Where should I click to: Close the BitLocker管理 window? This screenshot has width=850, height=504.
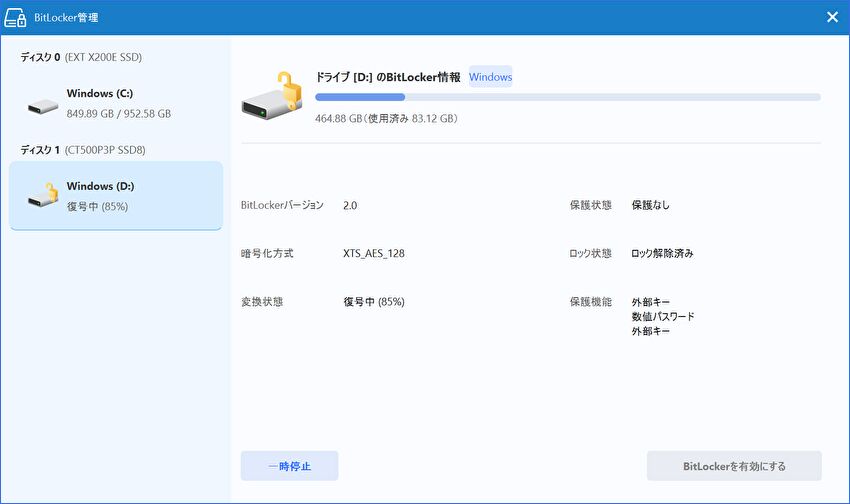pyautogui.click(x=832, y=17)
